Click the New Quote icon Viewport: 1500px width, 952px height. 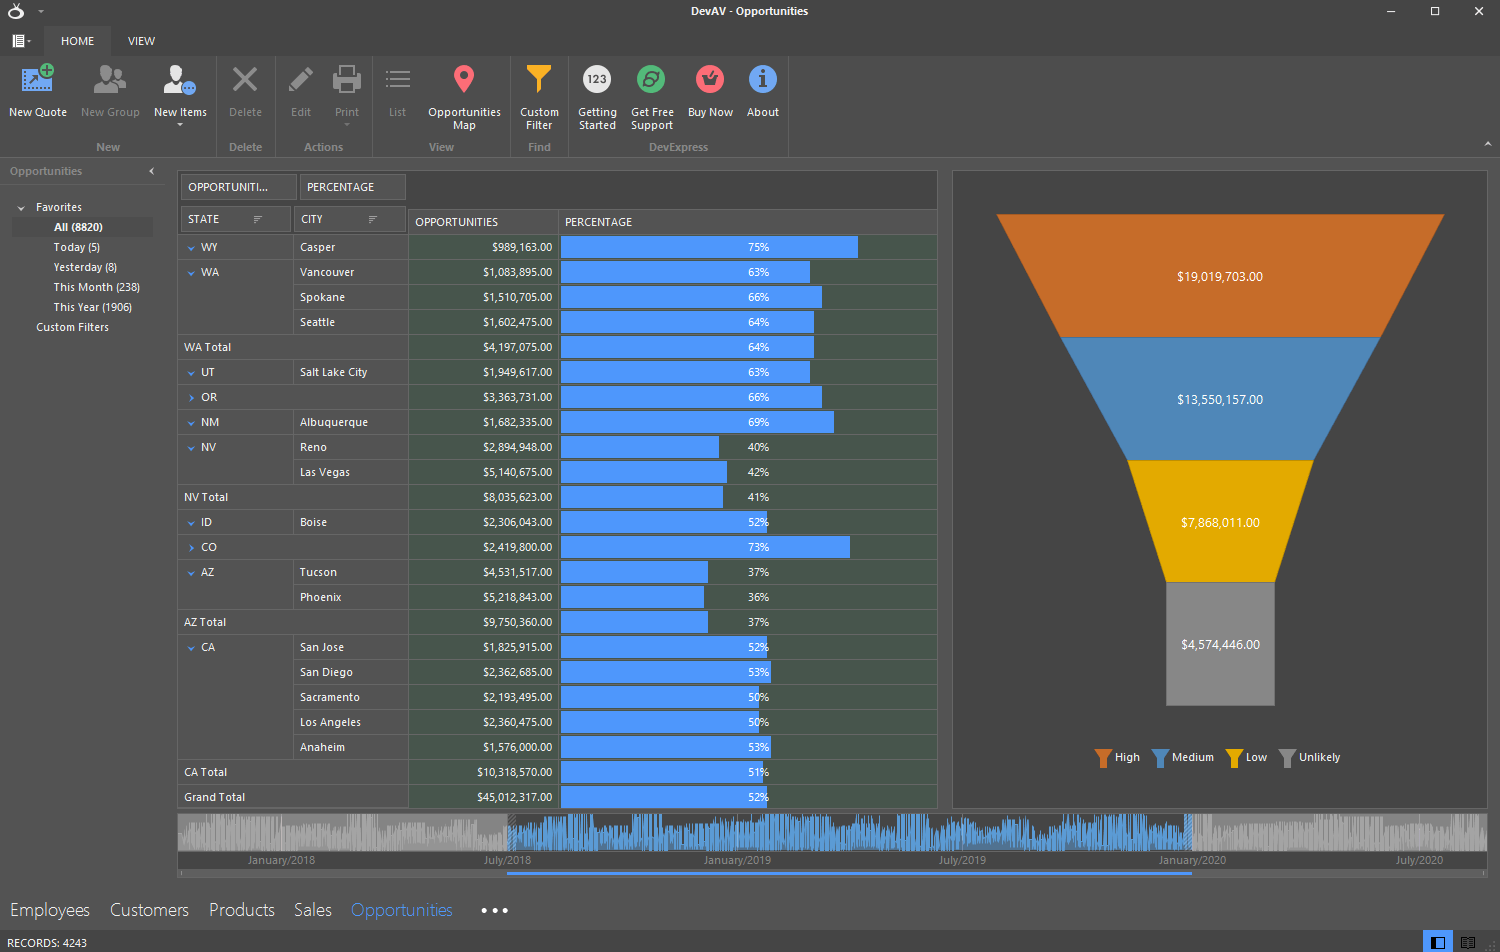[x=38, y=80]
